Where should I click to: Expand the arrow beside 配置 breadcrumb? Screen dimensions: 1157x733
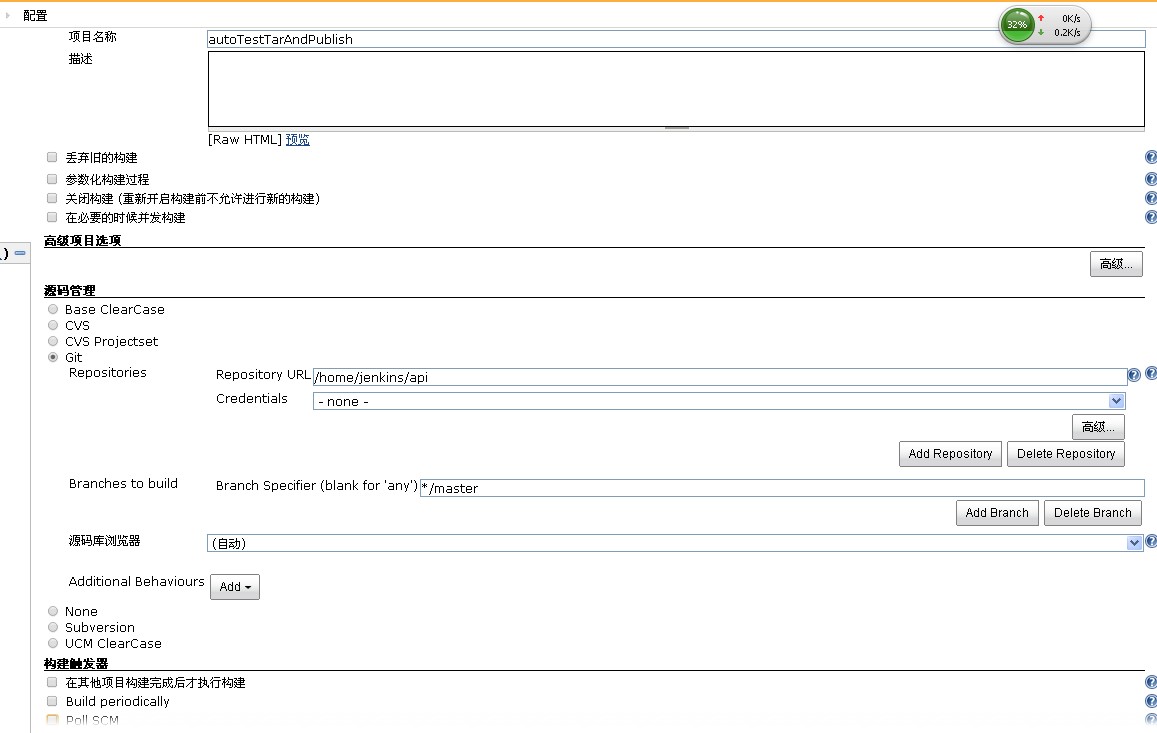click(7, 15)
